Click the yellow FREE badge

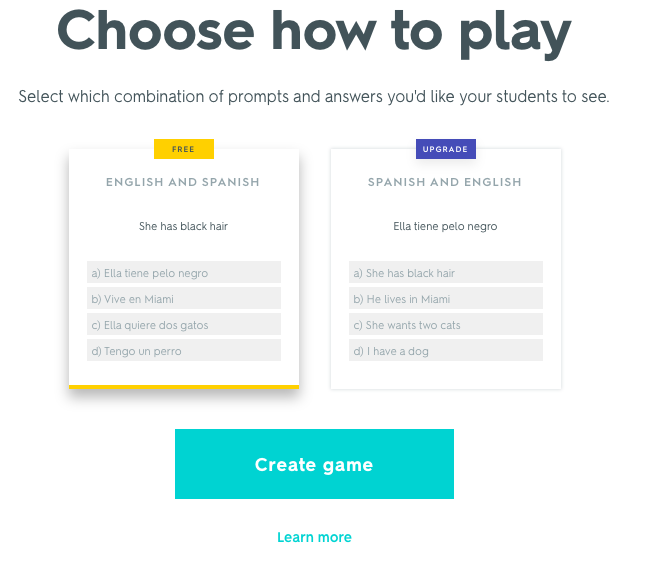(x=184, y=149)
